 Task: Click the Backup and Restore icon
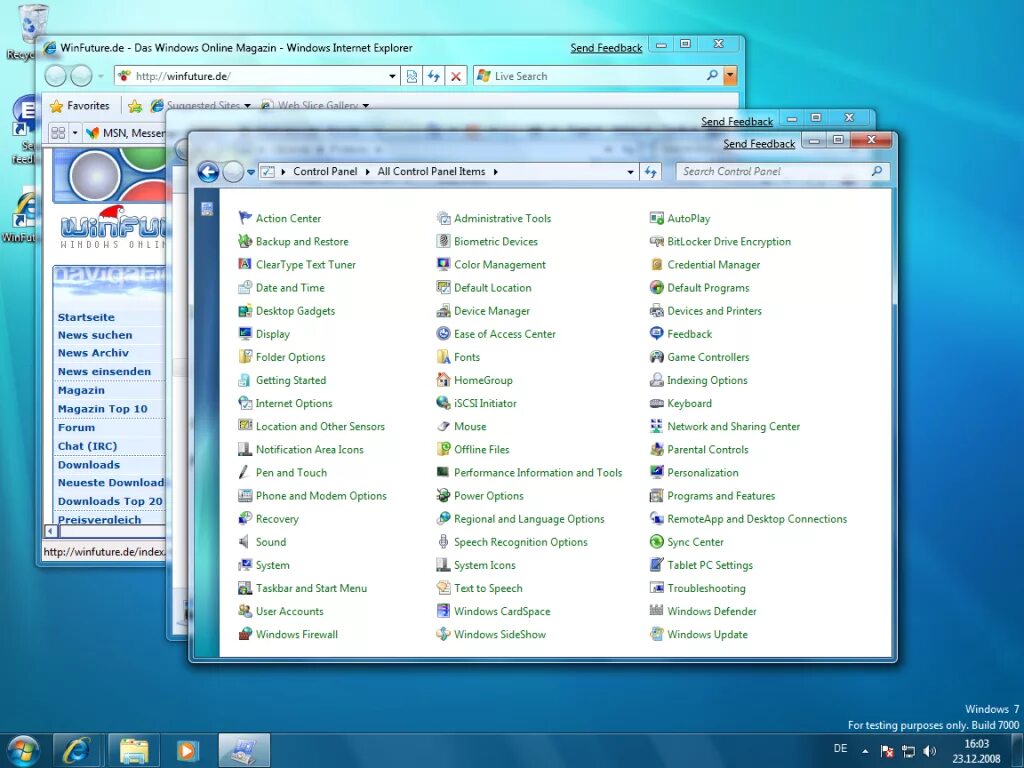(x=245, y=242)
